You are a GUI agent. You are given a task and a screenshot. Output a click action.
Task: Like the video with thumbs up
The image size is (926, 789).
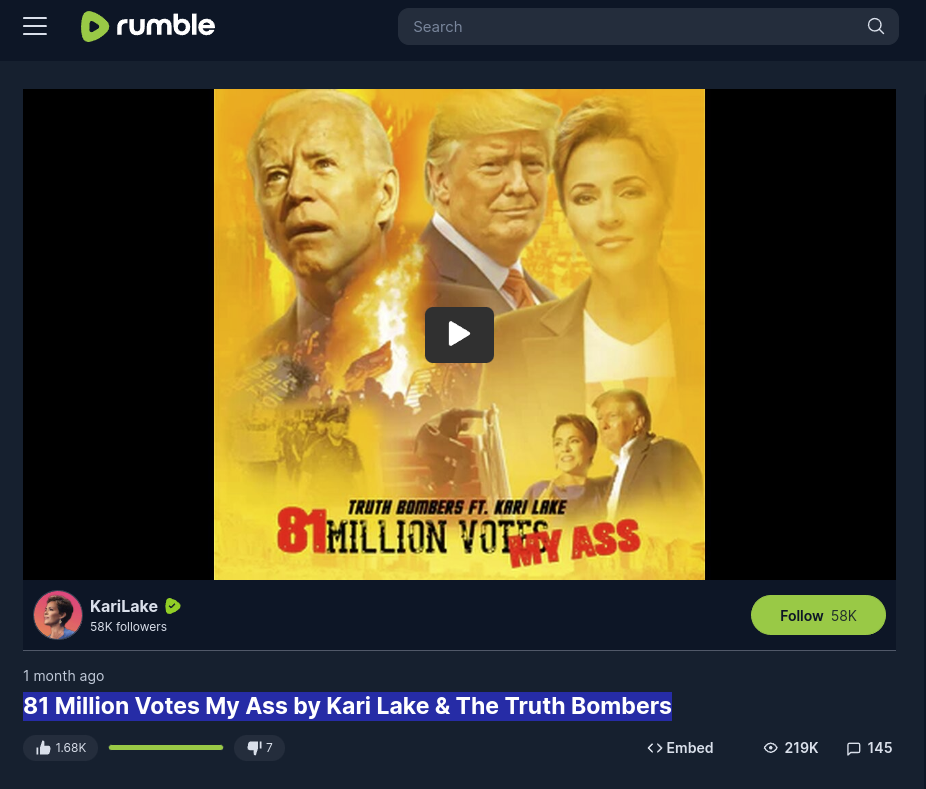pyautogui.click(x=60, y=748)
